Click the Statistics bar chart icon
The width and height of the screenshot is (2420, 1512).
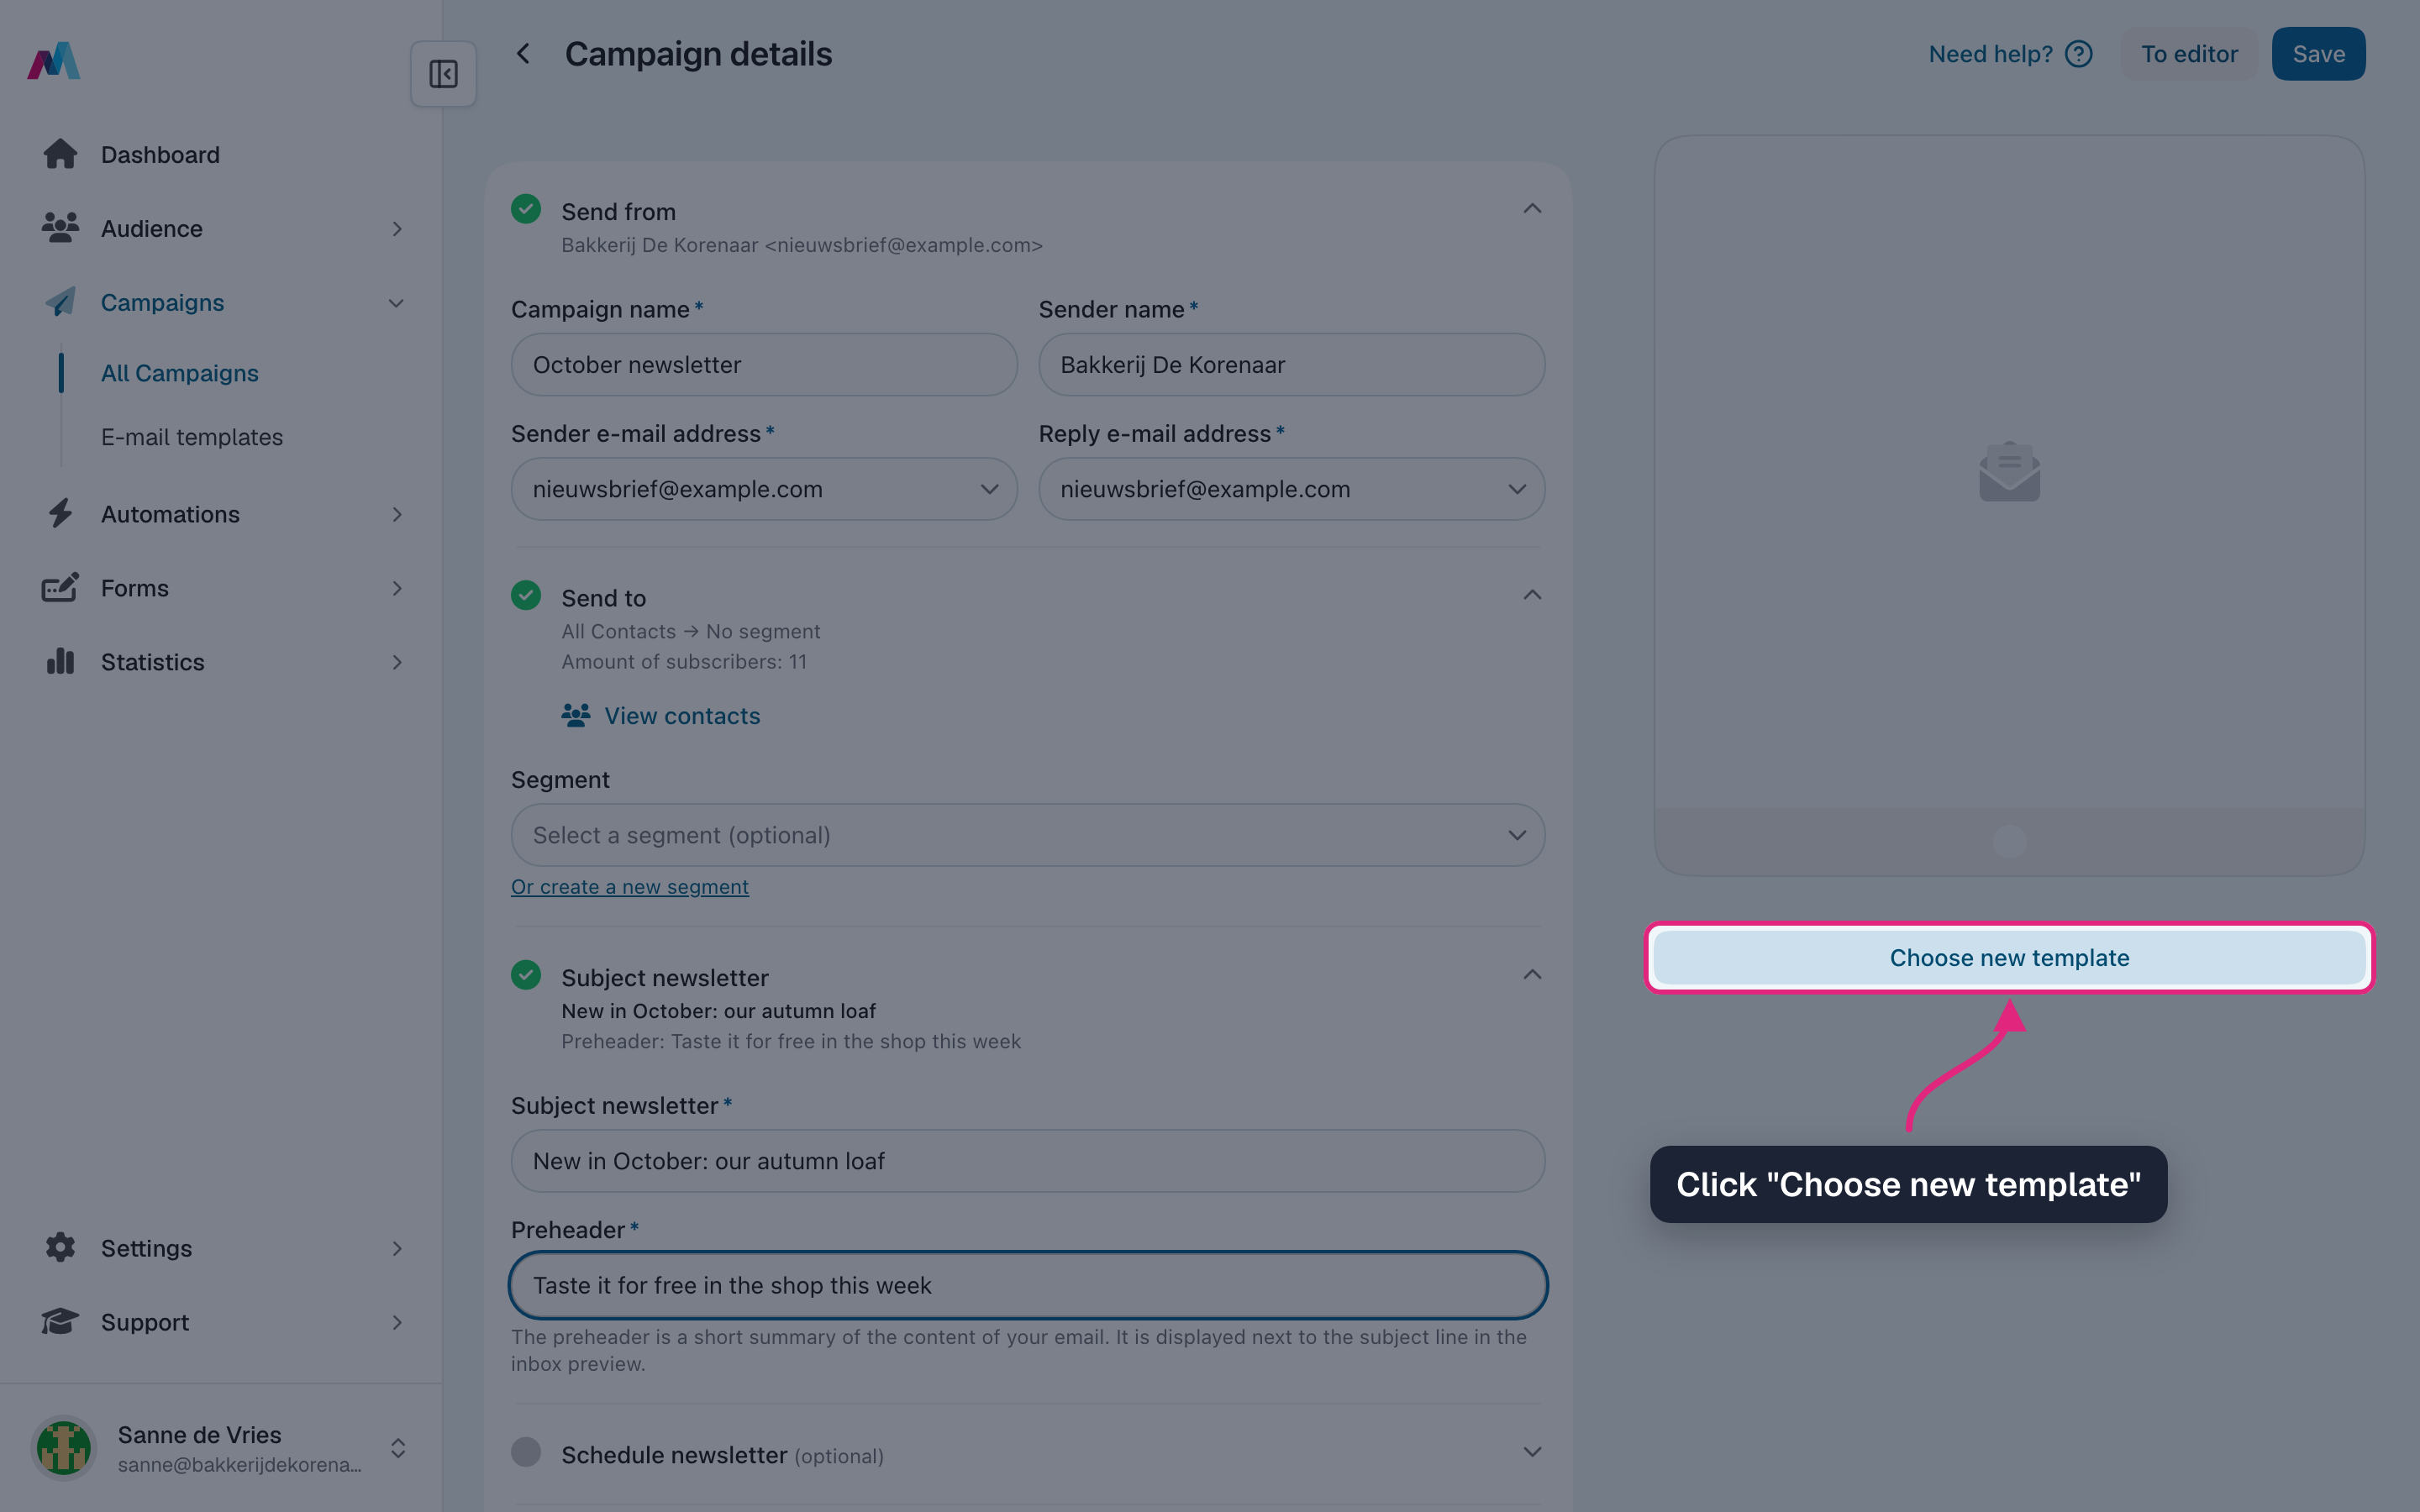[x=60, y=661]
